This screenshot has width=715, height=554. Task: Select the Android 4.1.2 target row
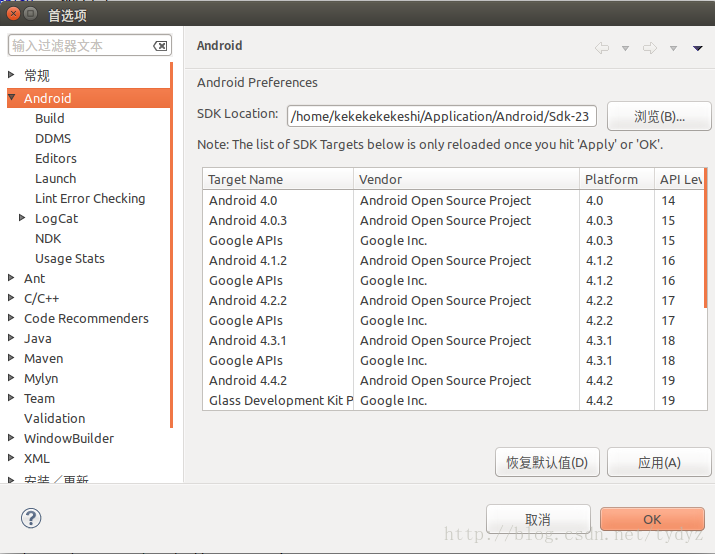[454, 260]
